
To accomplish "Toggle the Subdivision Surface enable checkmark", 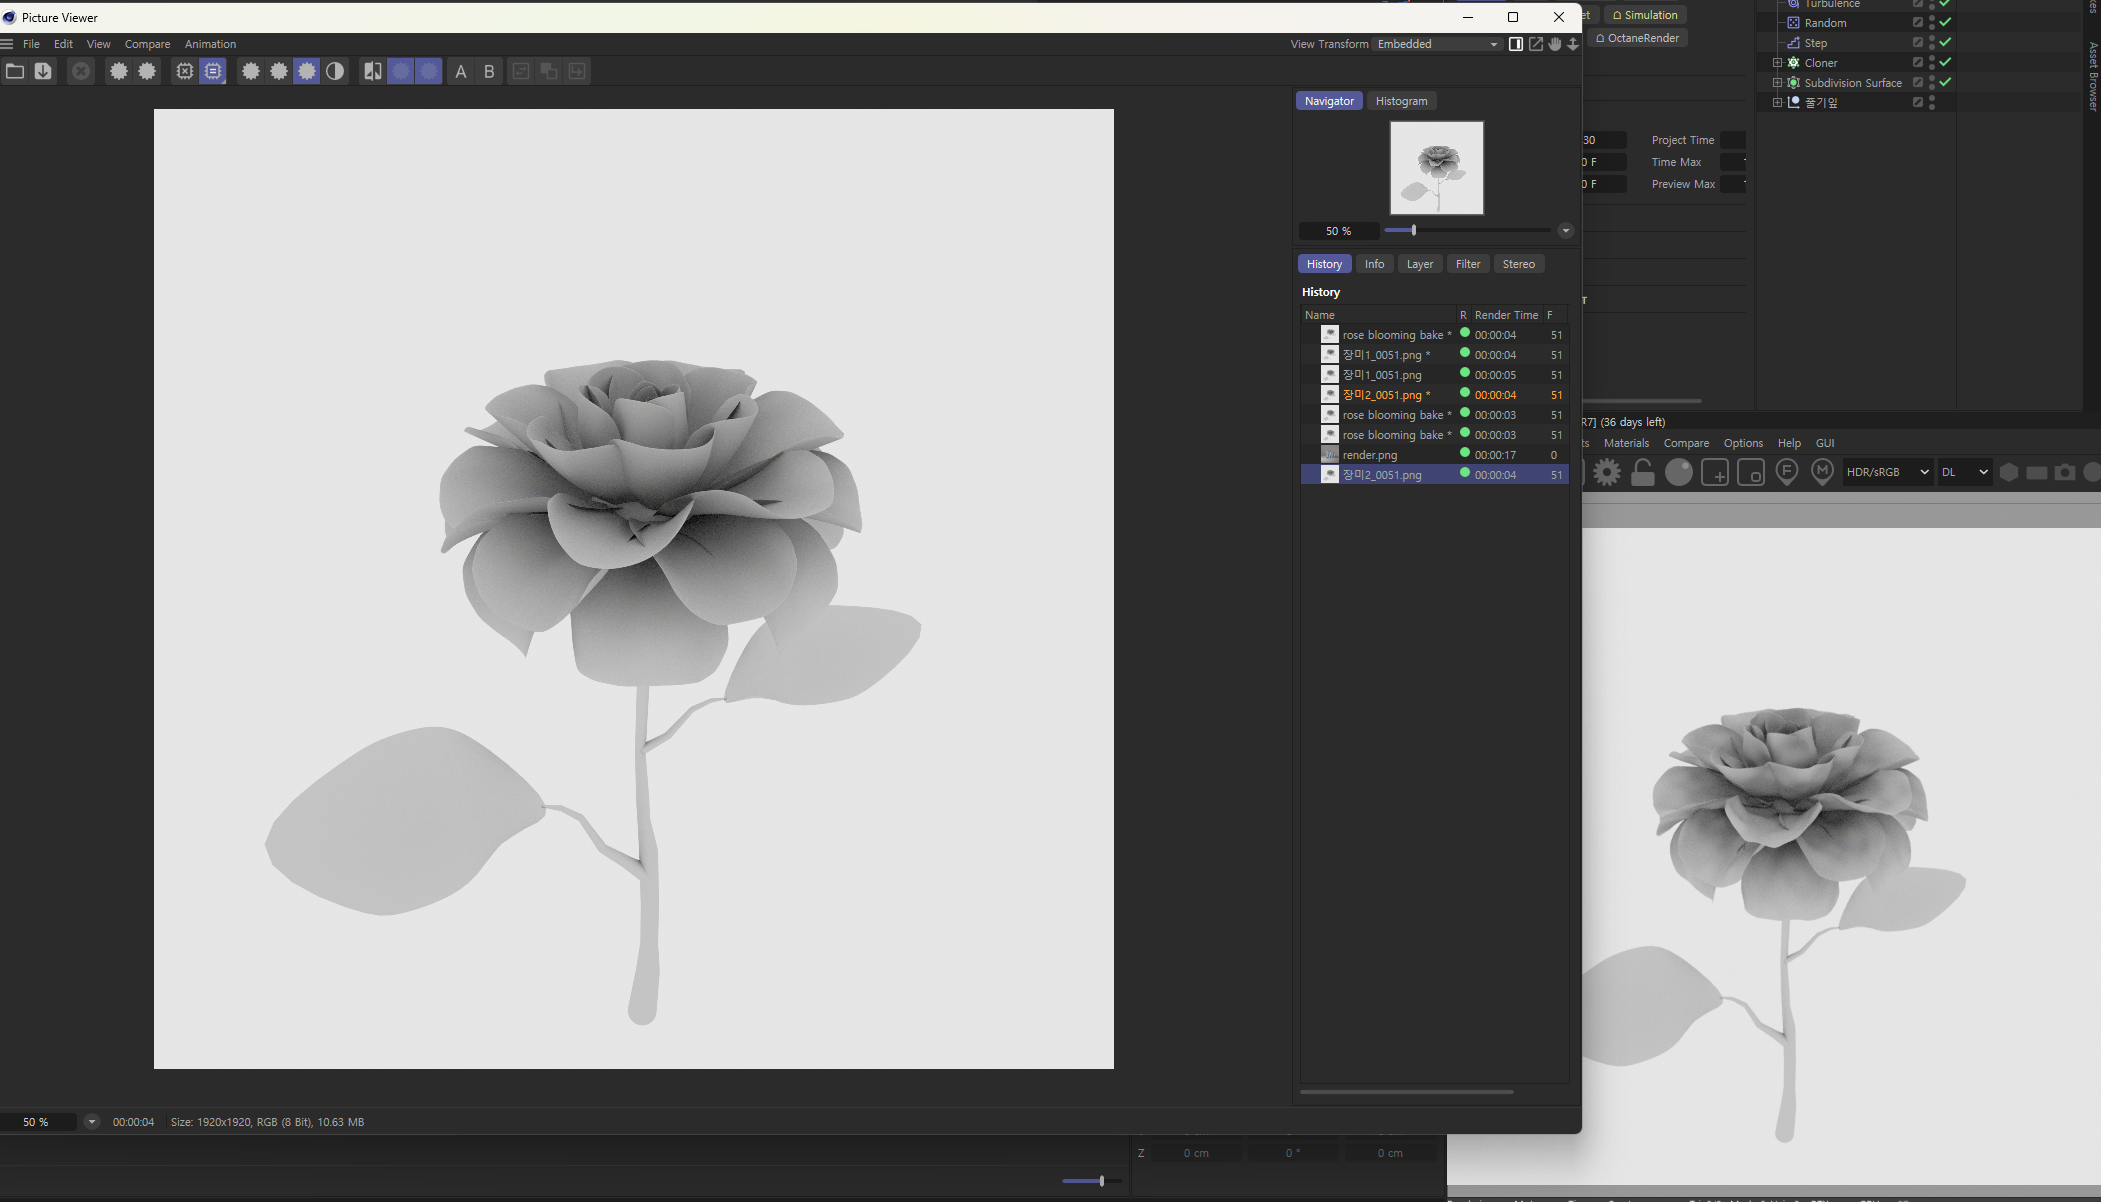I will (x=1945, y=82).
